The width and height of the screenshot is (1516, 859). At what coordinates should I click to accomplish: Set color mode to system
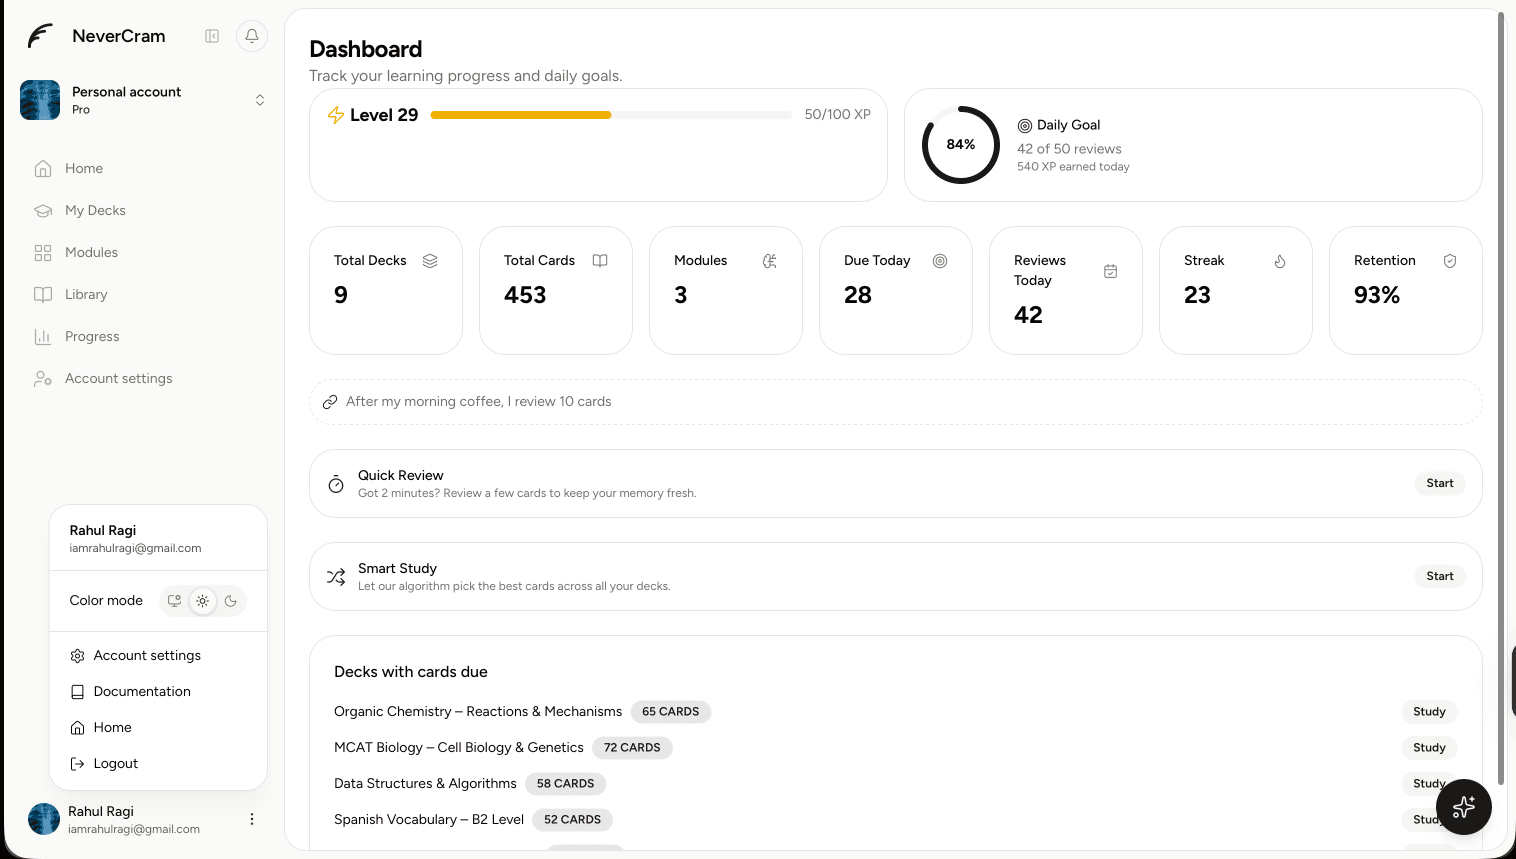coord(175,601)
